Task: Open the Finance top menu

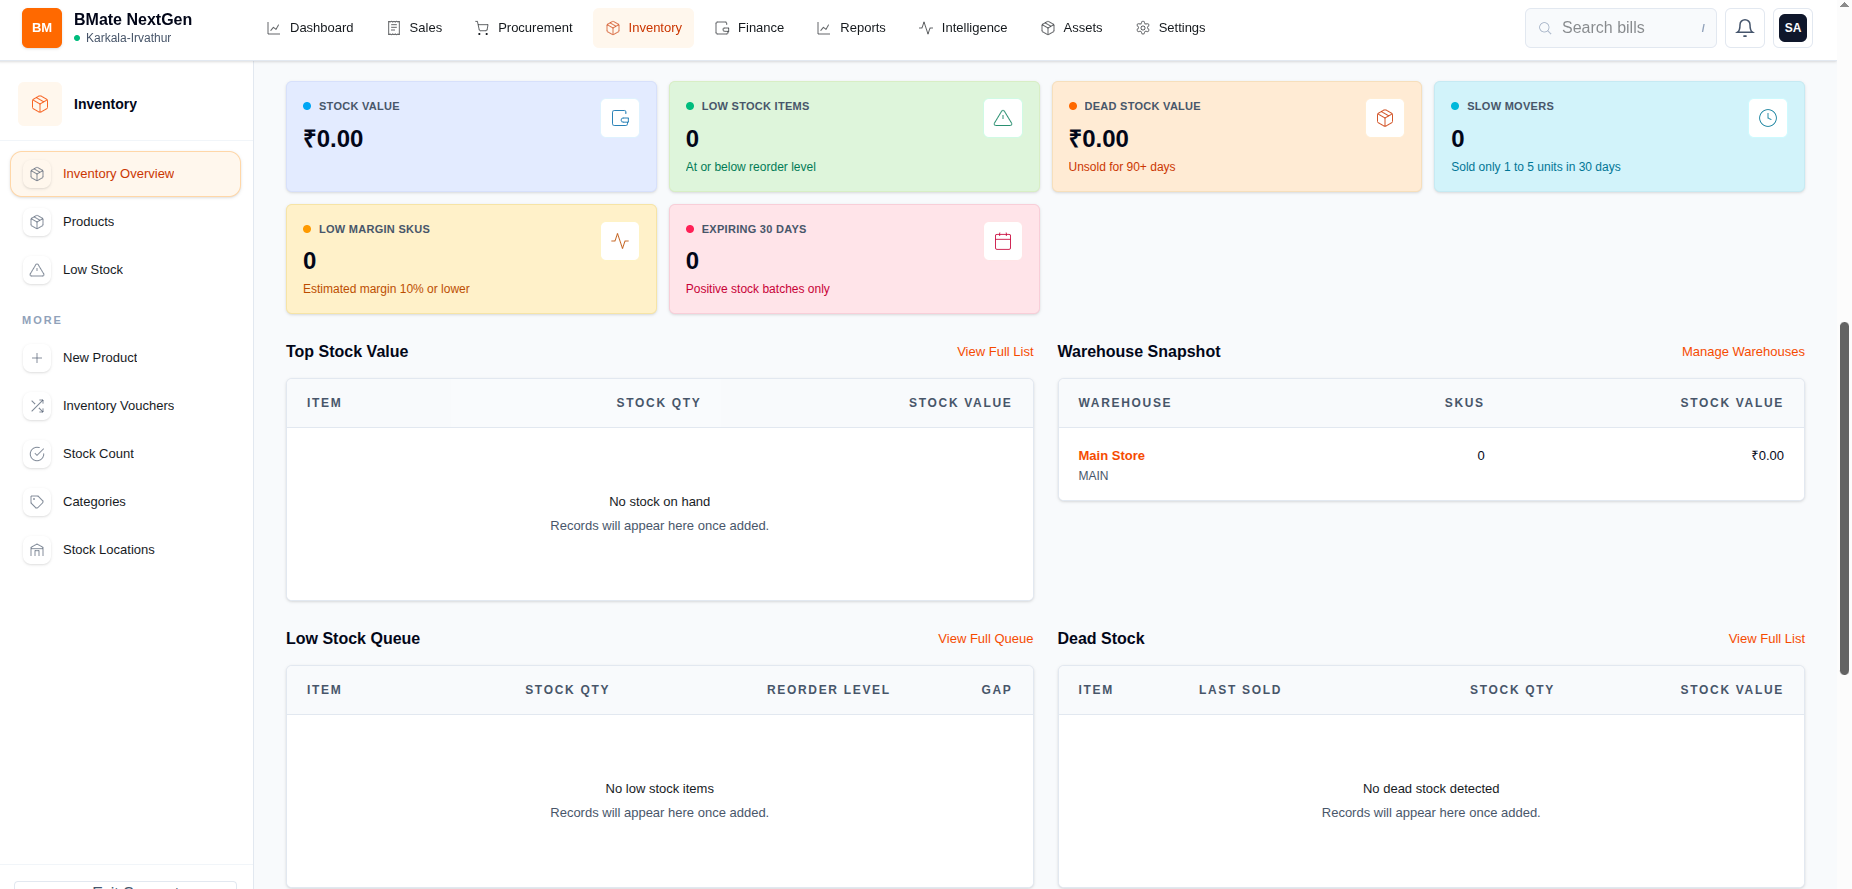Action: point(750,28)
